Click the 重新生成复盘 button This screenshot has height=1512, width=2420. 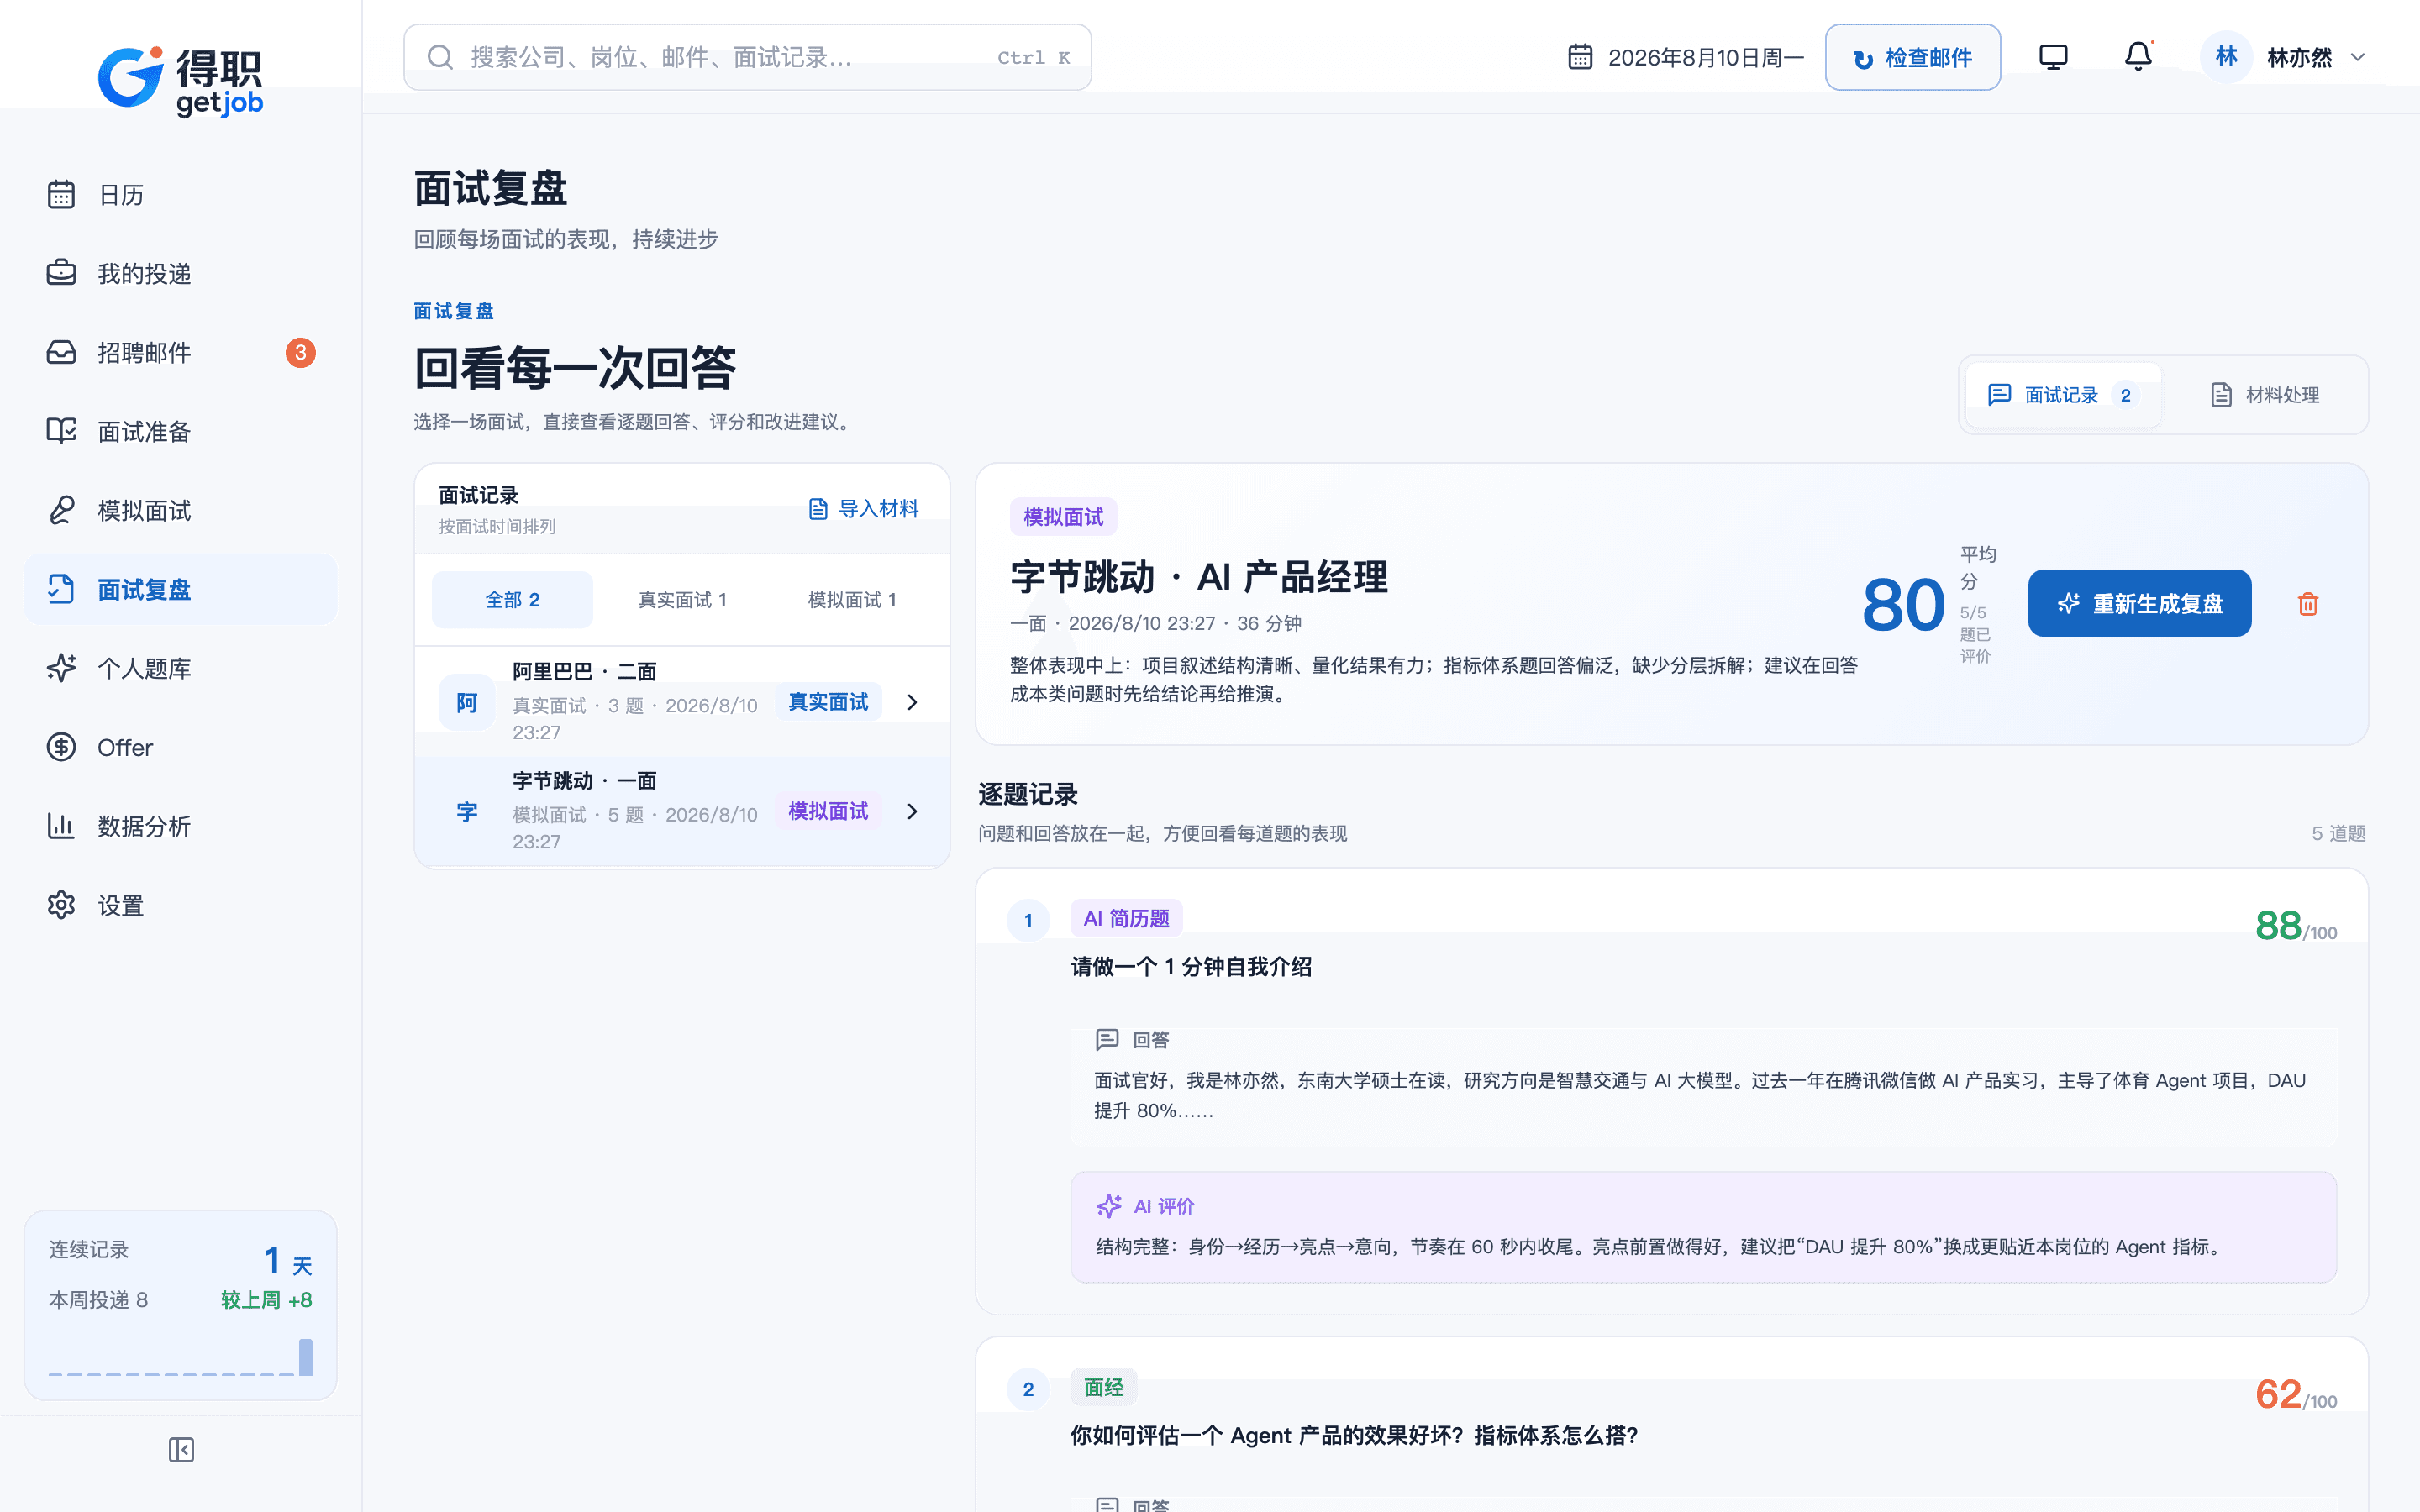tap(2139, 603)
